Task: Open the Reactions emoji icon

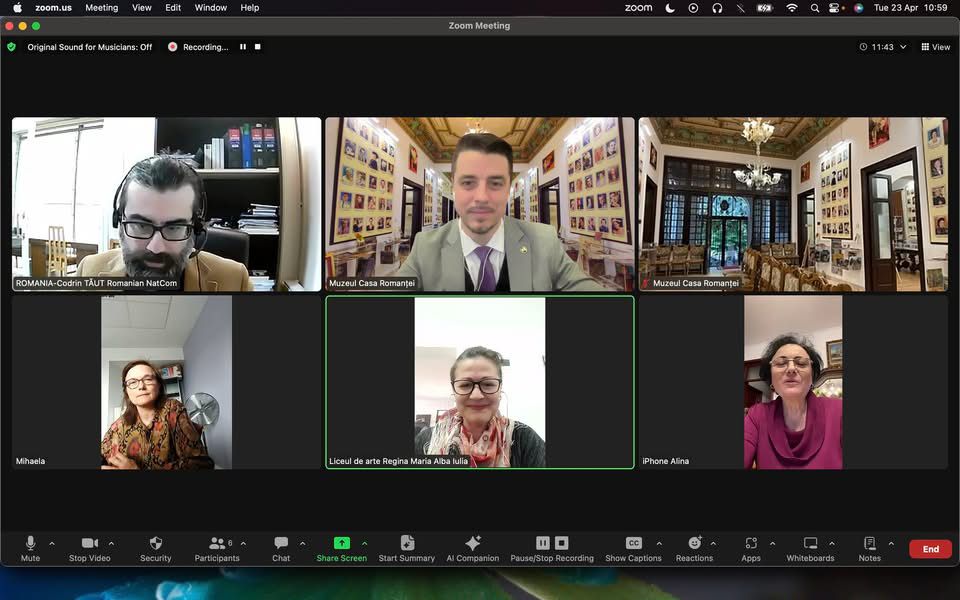Action: point(694,543)
